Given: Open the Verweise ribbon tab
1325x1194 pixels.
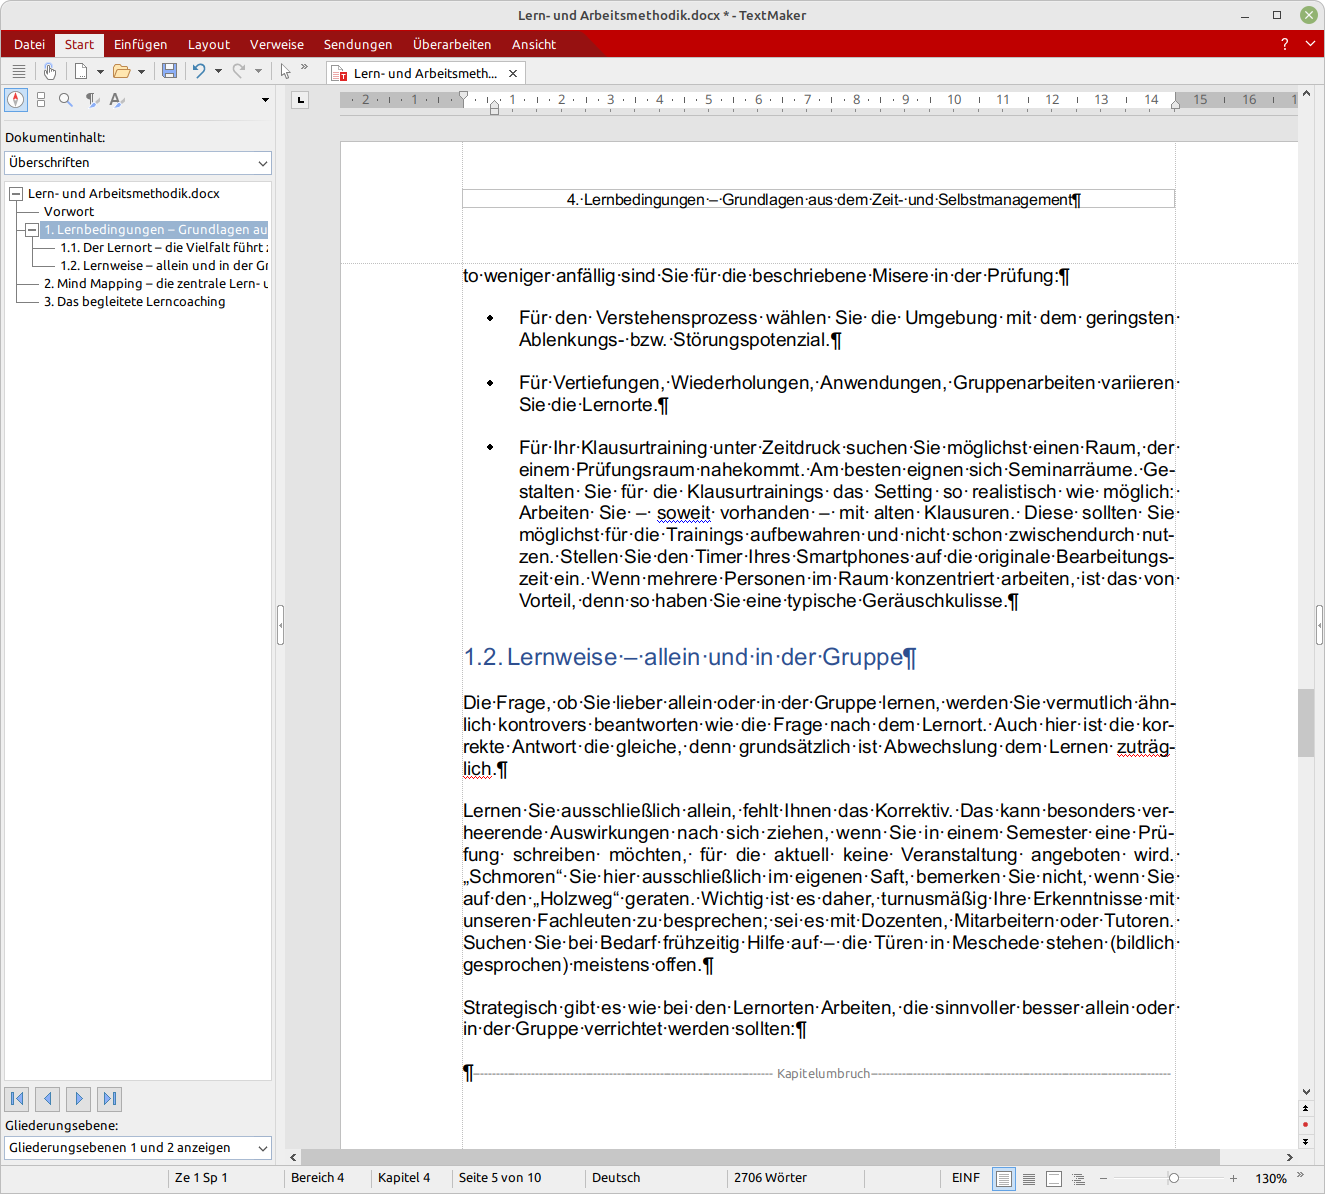Looking at the screenshot, I should click(277, 44).
